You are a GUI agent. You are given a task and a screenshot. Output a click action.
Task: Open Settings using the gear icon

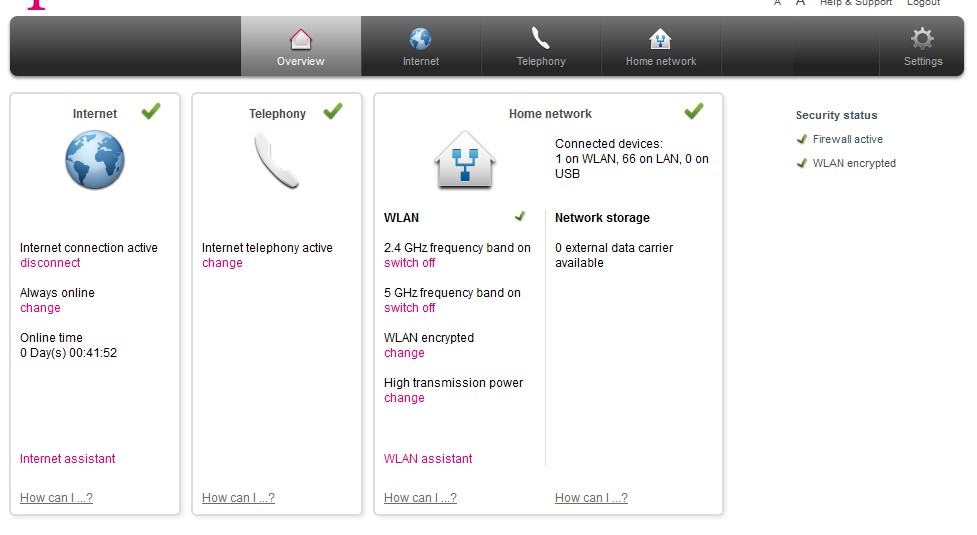click(x=922, y=39)
